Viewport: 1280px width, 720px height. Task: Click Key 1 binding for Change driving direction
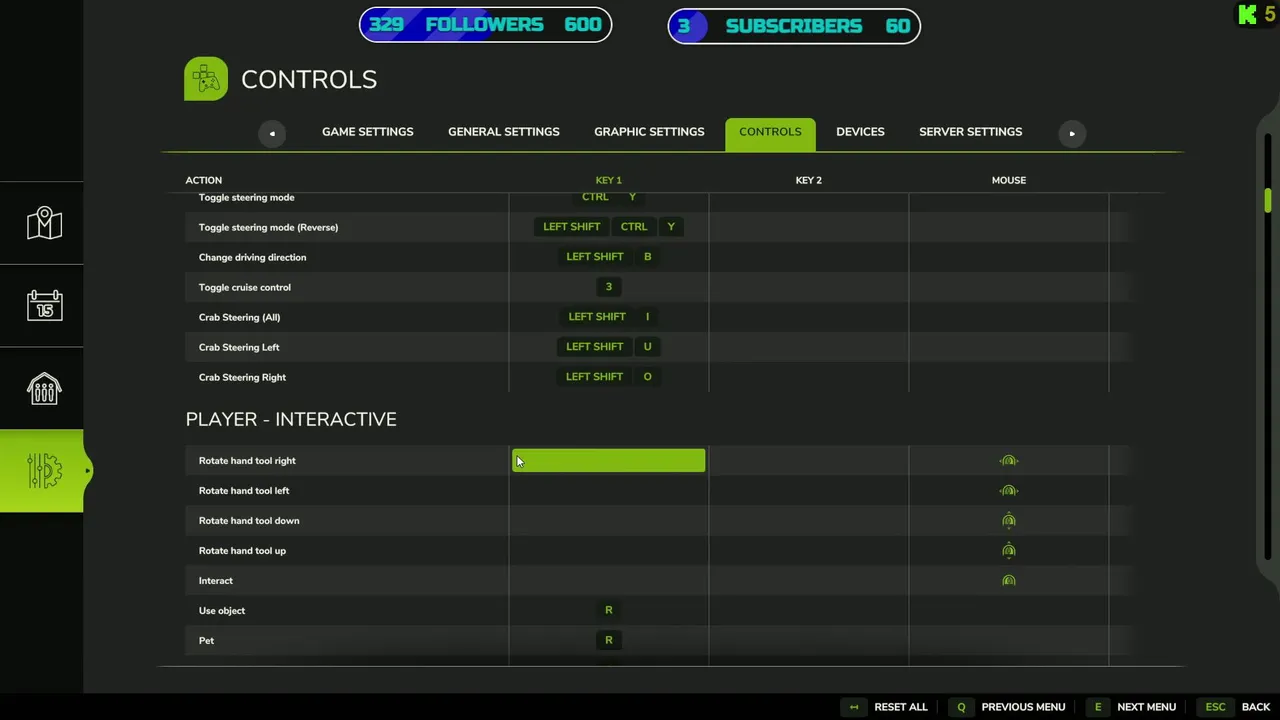pyautogui.click(x=609, y=257)
